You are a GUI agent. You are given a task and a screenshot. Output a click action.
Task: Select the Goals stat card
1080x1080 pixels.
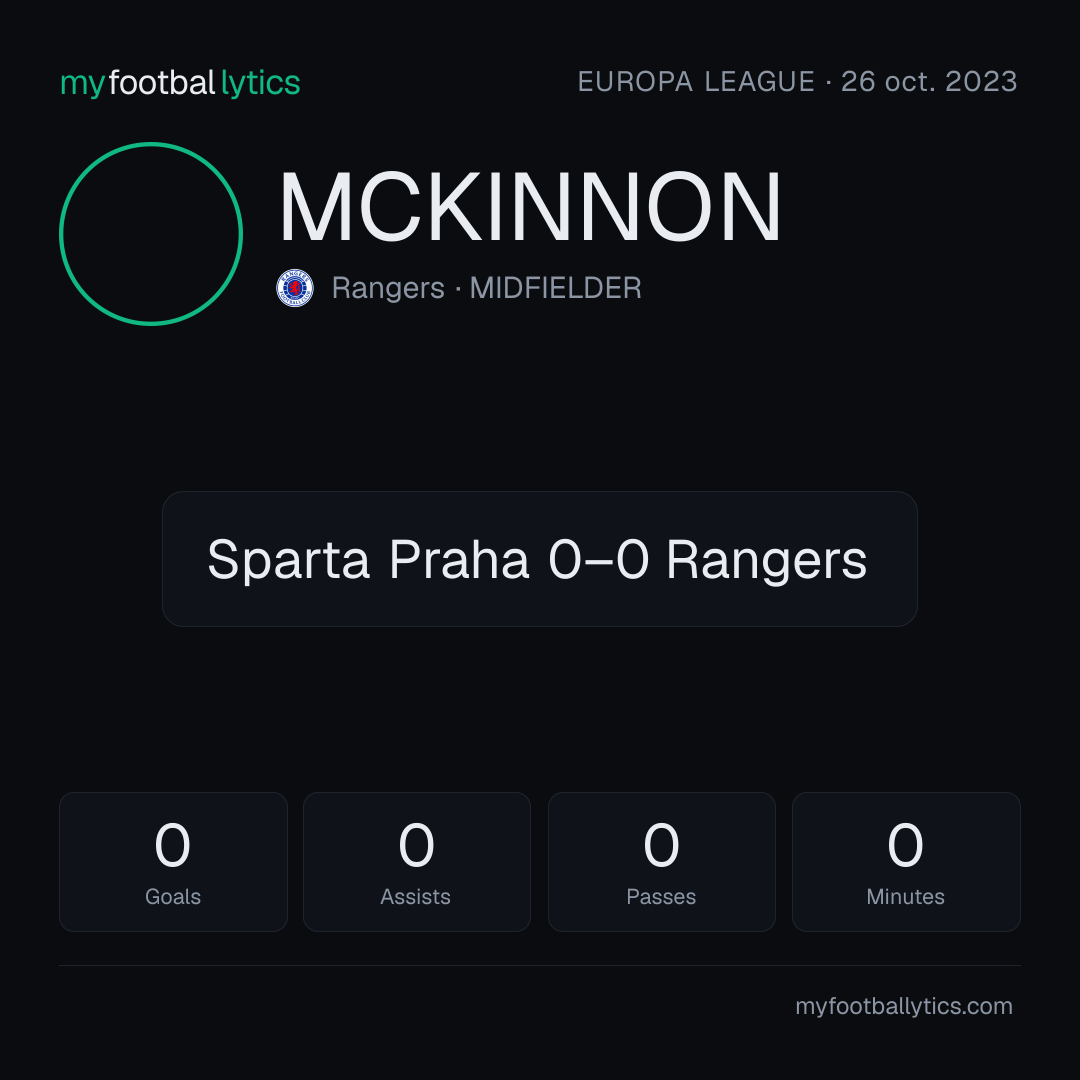[173, 862]
